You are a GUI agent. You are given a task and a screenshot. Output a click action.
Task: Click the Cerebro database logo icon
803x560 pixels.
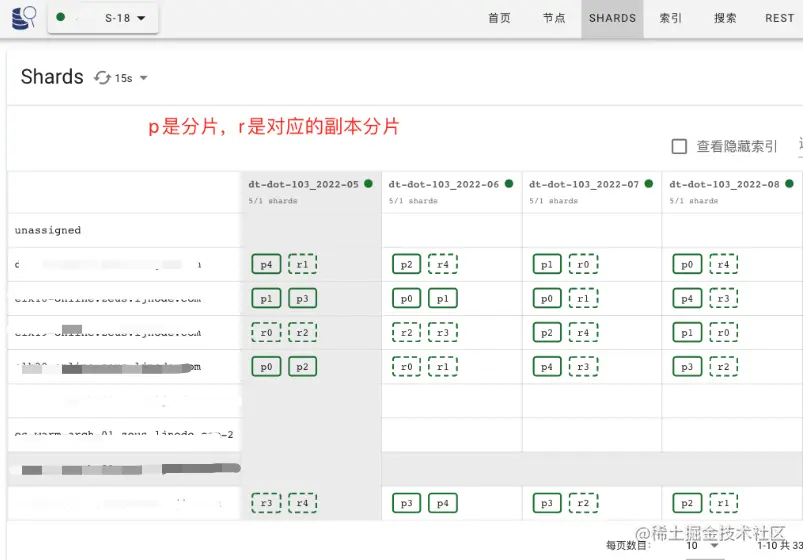[x=24, y=18]
